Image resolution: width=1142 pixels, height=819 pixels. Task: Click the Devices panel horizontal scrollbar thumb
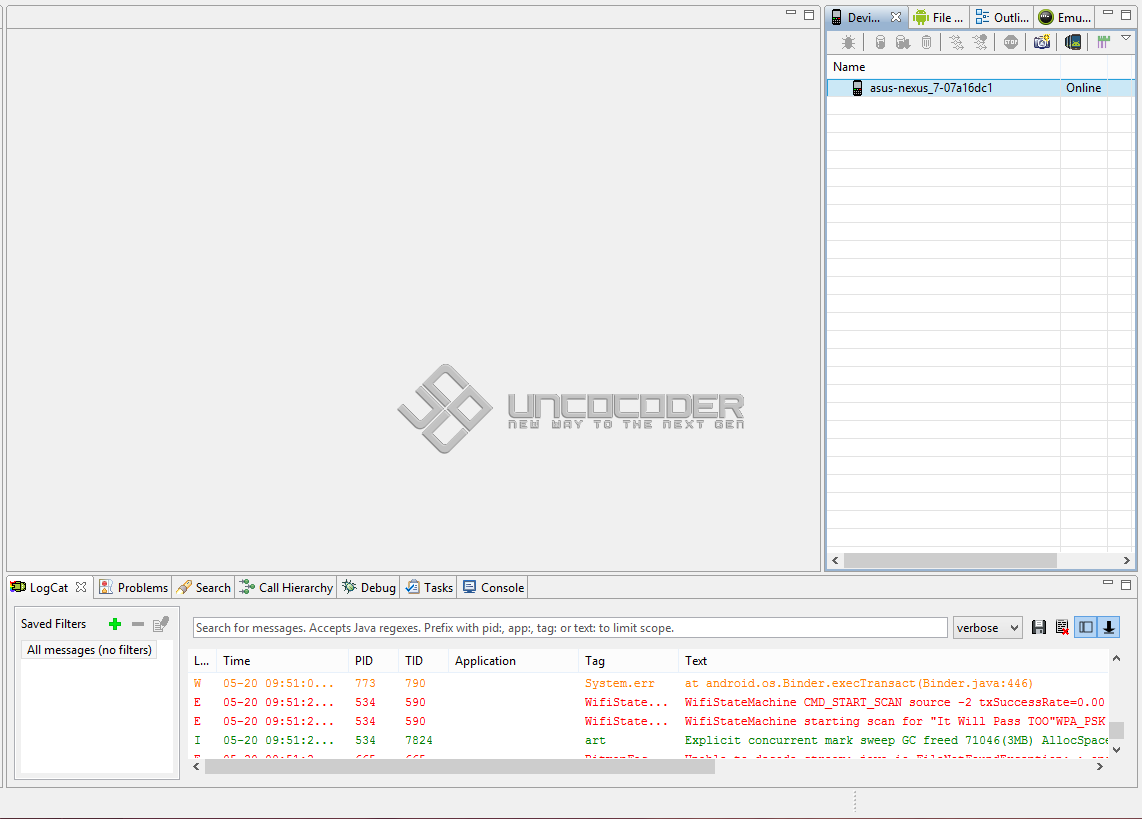pyautogui.click(x=950, y=561)
